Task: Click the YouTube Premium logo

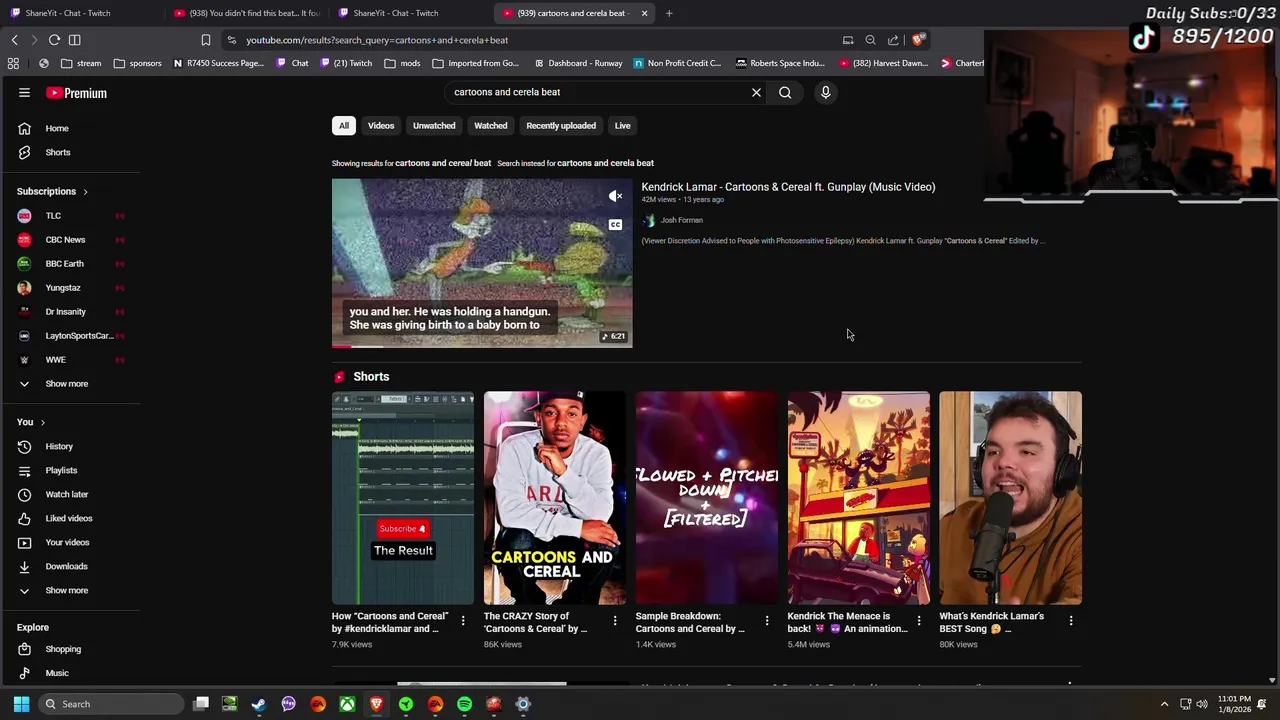Action: point(77,93)
